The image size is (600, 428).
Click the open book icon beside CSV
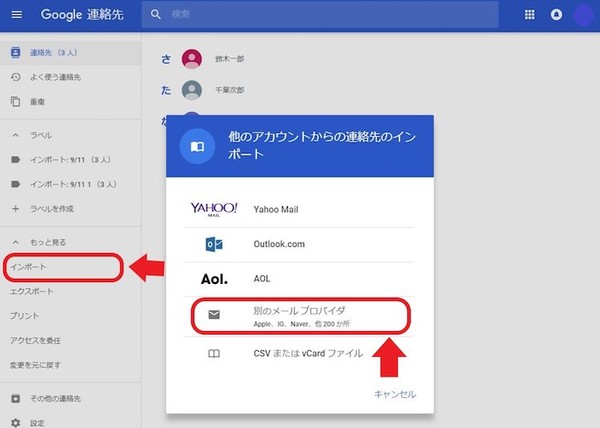214,353
